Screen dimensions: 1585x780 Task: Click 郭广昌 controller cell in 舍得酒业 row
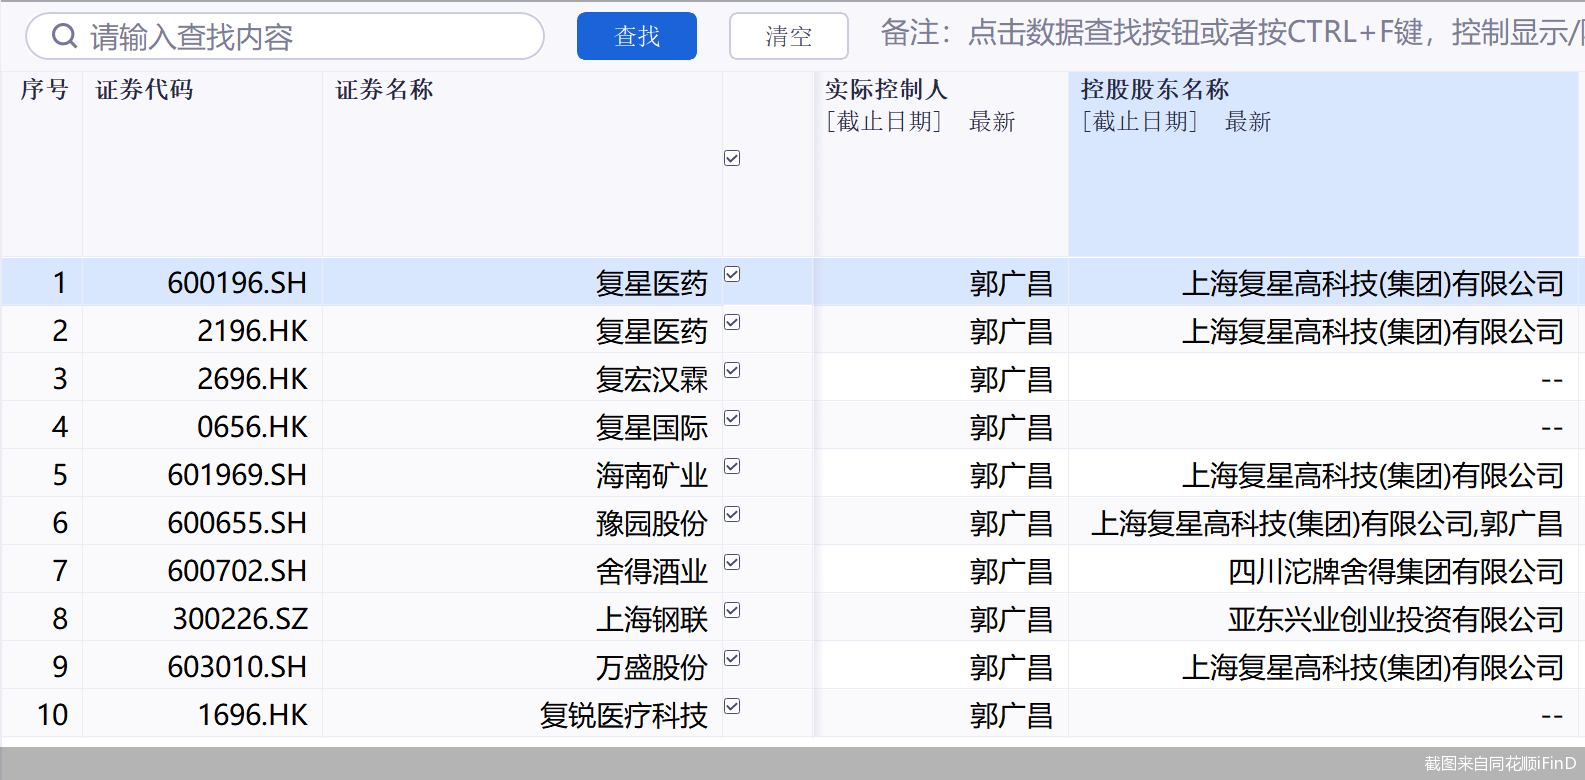point(942,571)
